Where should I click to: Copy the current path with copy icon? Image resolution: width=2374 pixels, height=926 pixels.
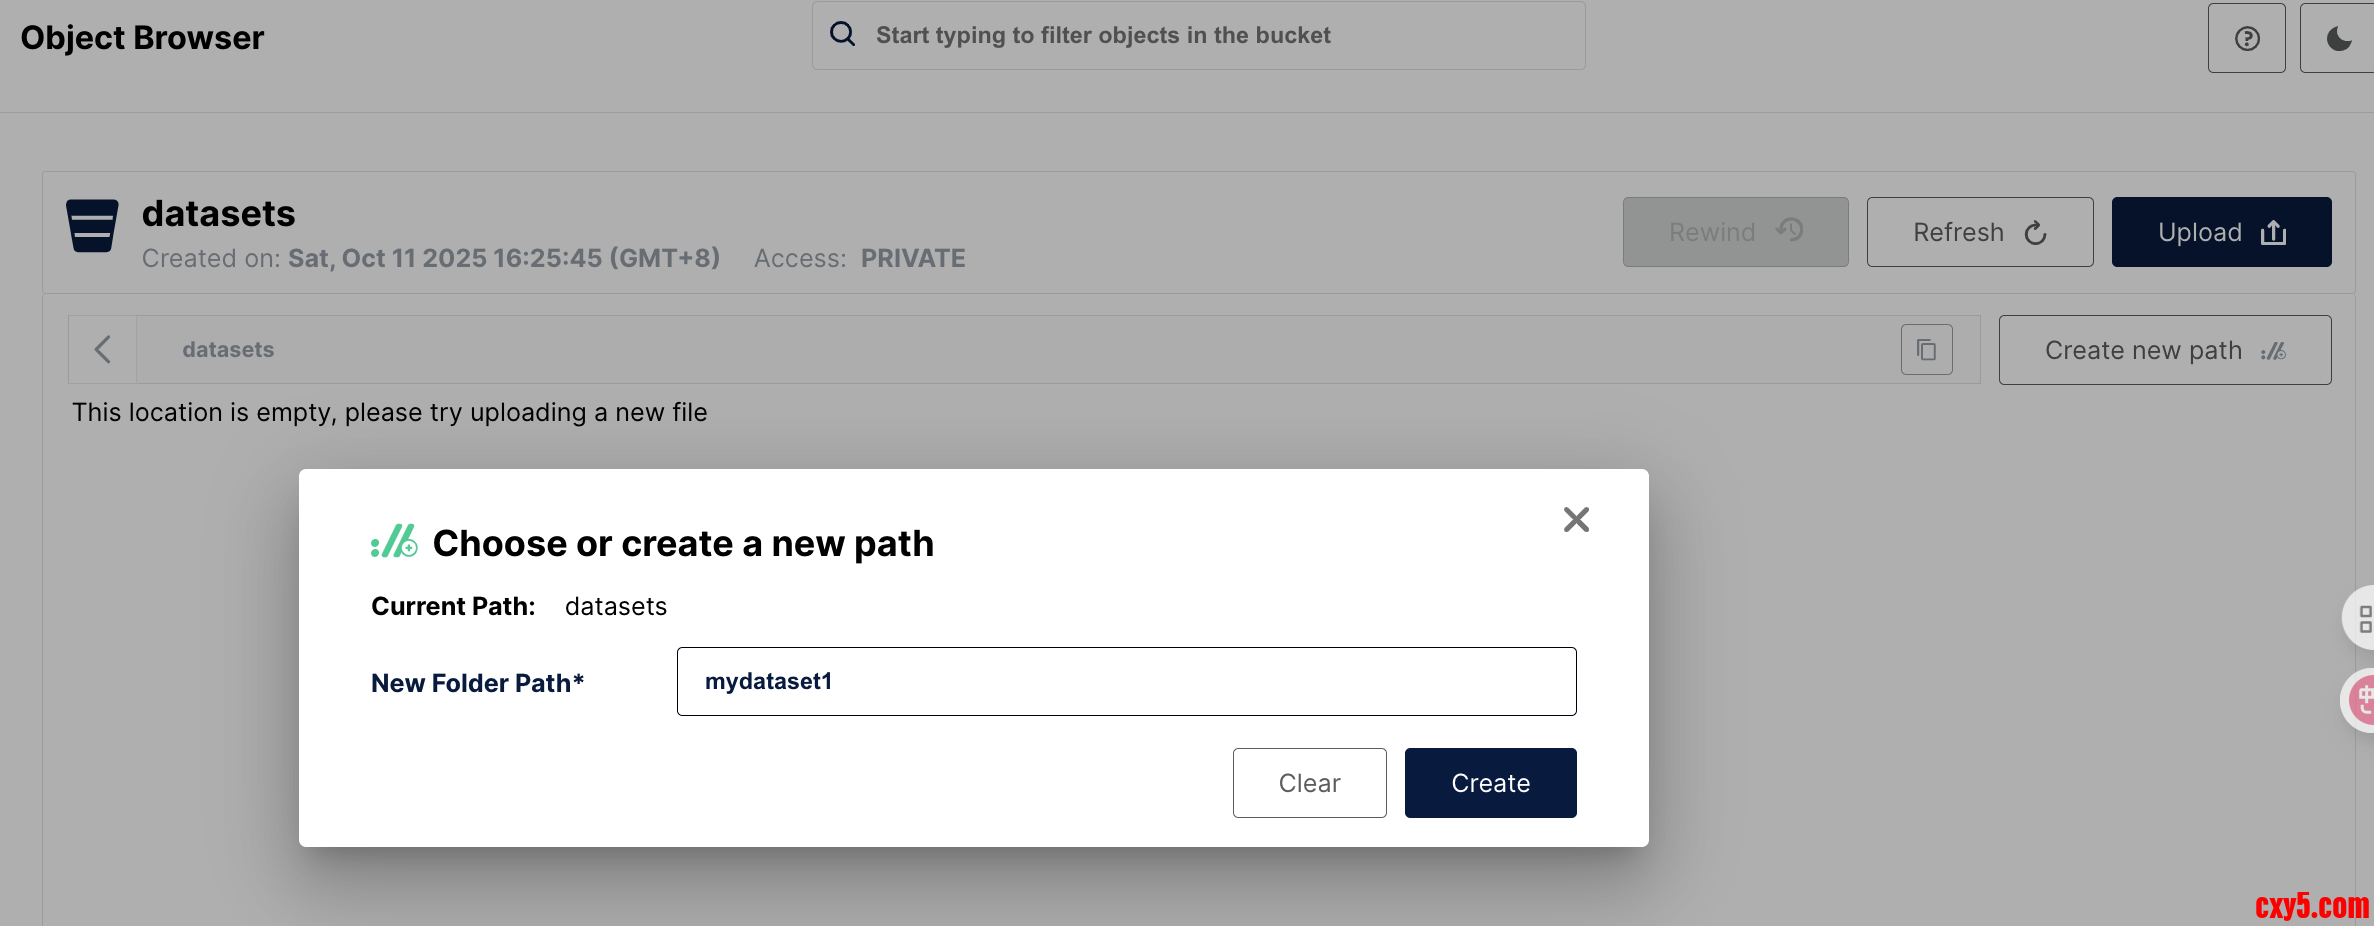coord(1926,350)
